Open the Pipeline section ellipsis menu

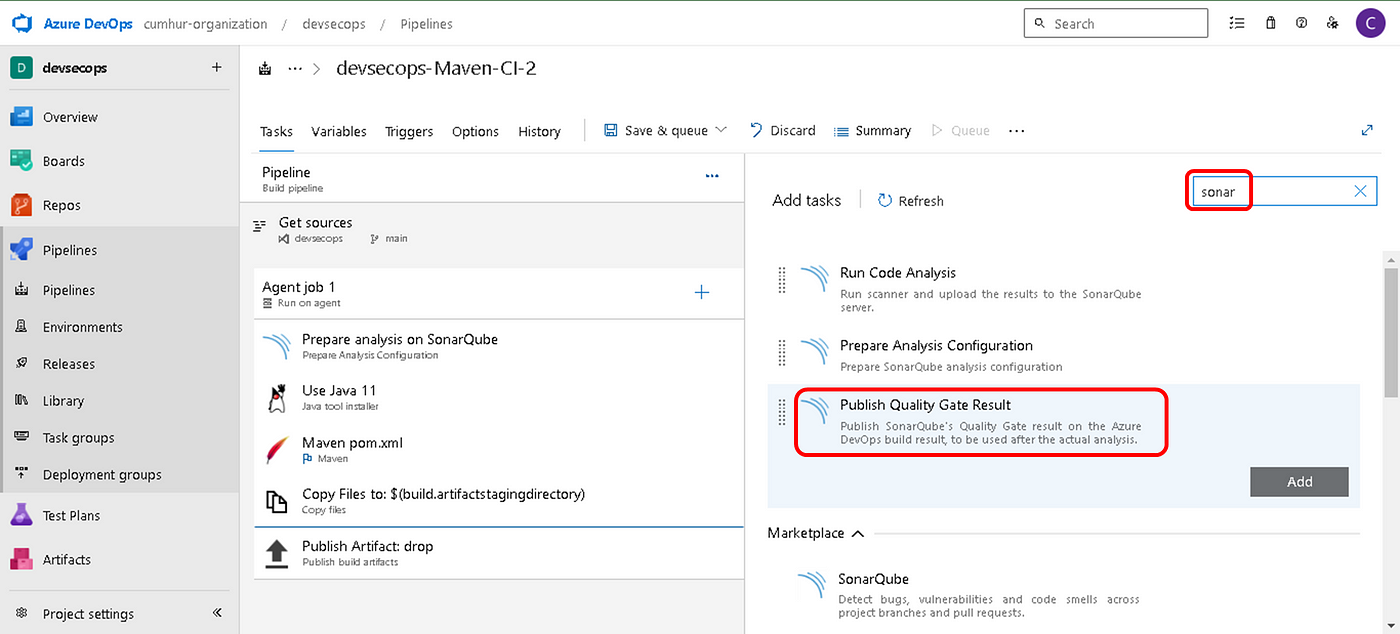click(712, 176)
